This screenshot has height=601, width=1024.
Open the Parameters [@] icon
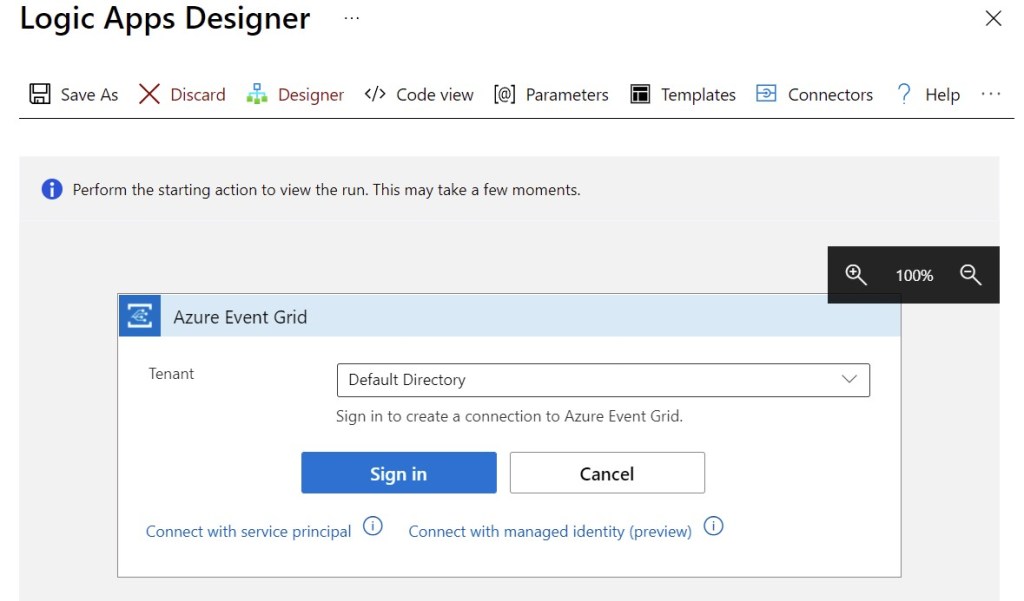[504, 94]
